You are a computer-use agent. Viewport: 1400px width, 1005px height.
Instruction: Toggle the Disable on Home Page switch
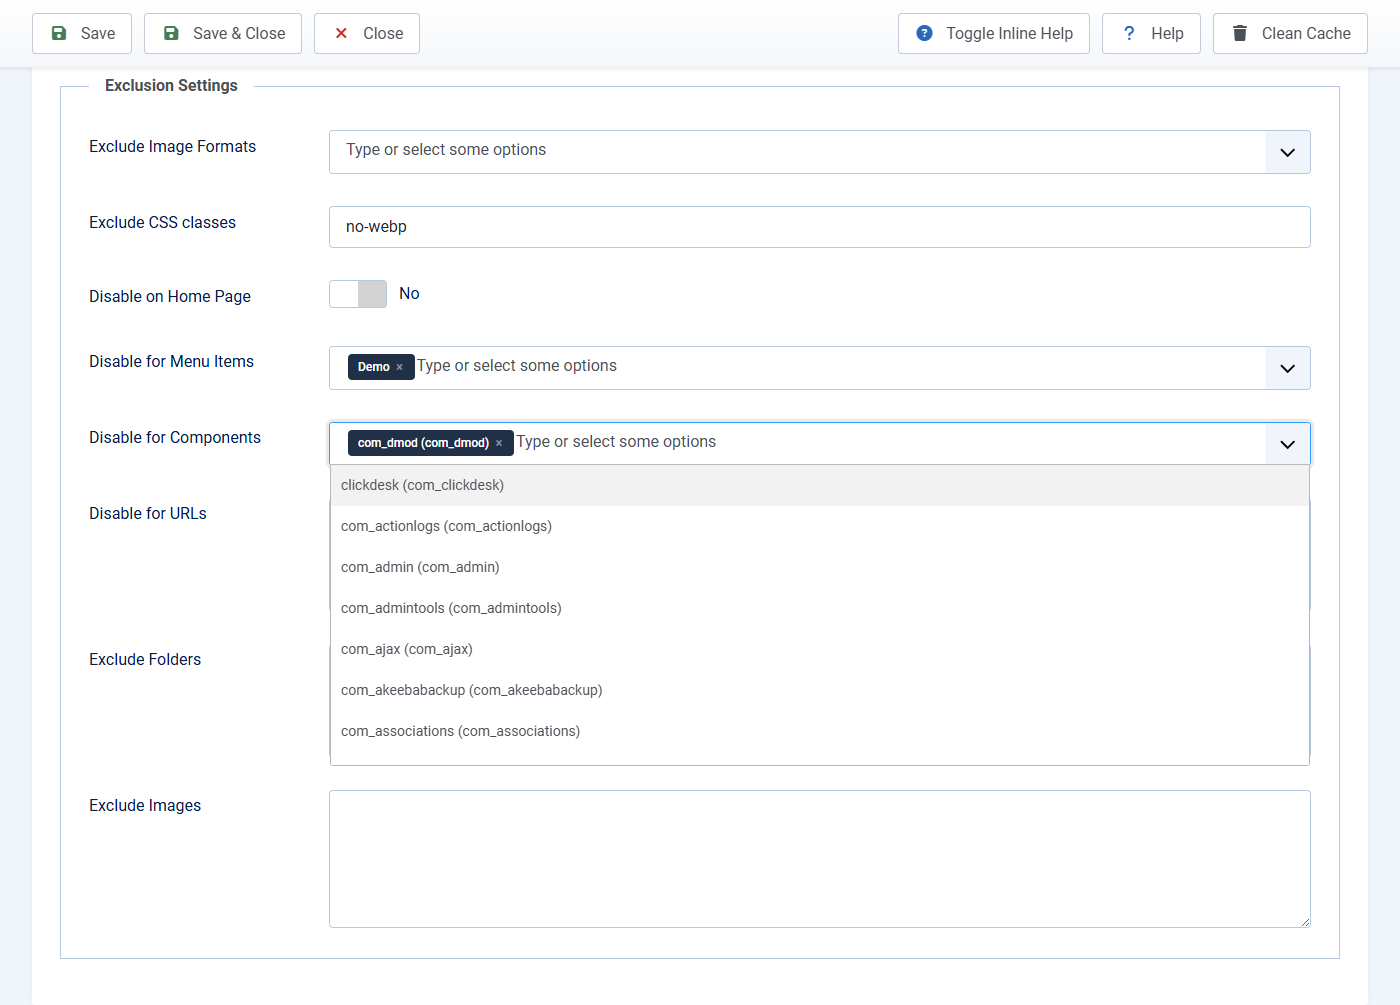coord(358,294)
